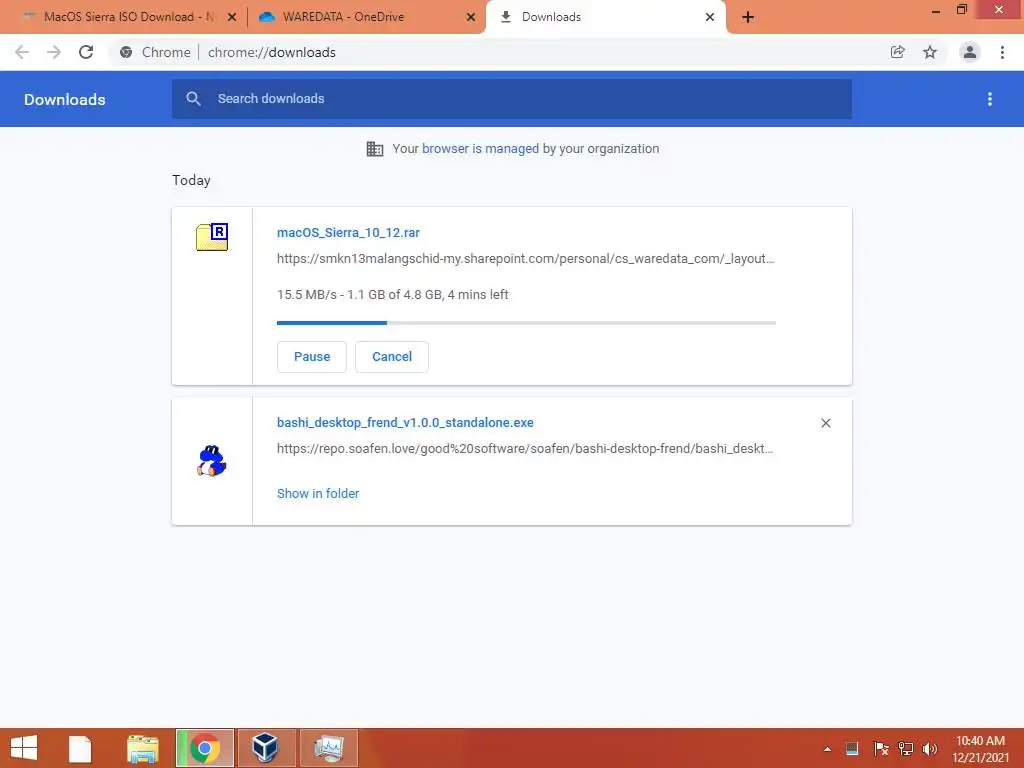Click the managed organization building icon

click(375, 149)
